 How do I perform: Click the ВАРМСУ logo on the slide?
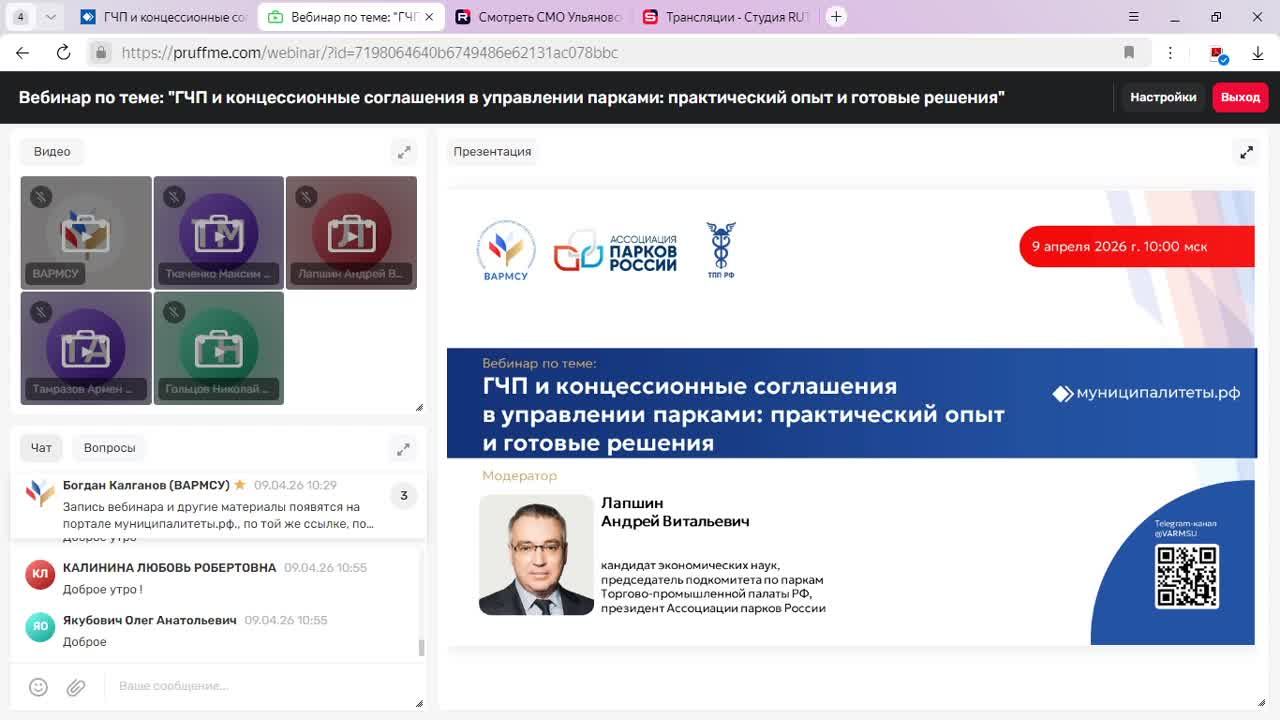click(x=505, y=250)
